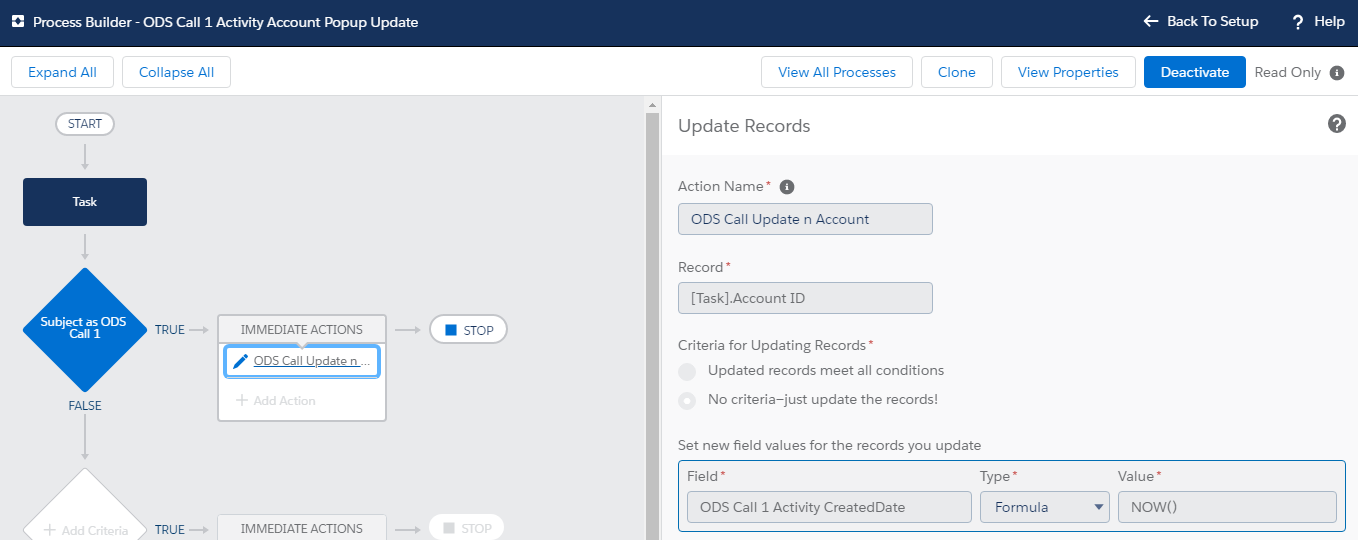Deactivate the process
Viewport: 1358px width, 540px height.
1194,72
